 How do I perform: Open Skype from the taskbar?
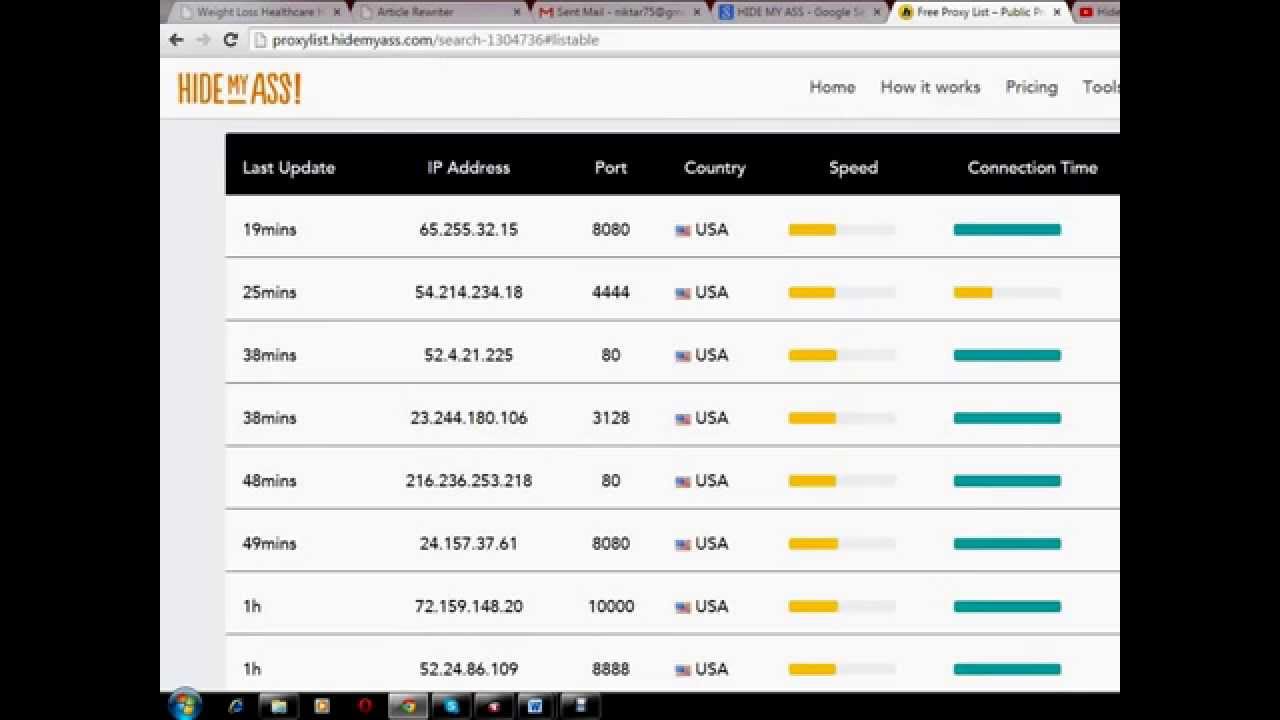coord(451,706)
